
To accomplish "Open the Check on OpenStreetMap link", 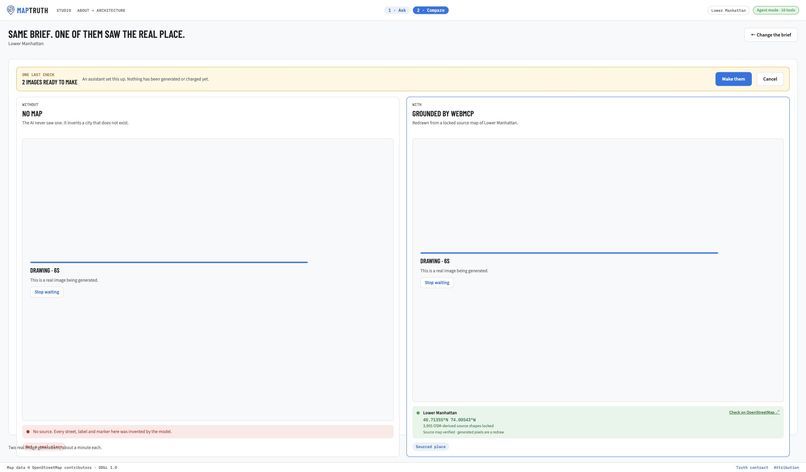I will pos(754,412).
